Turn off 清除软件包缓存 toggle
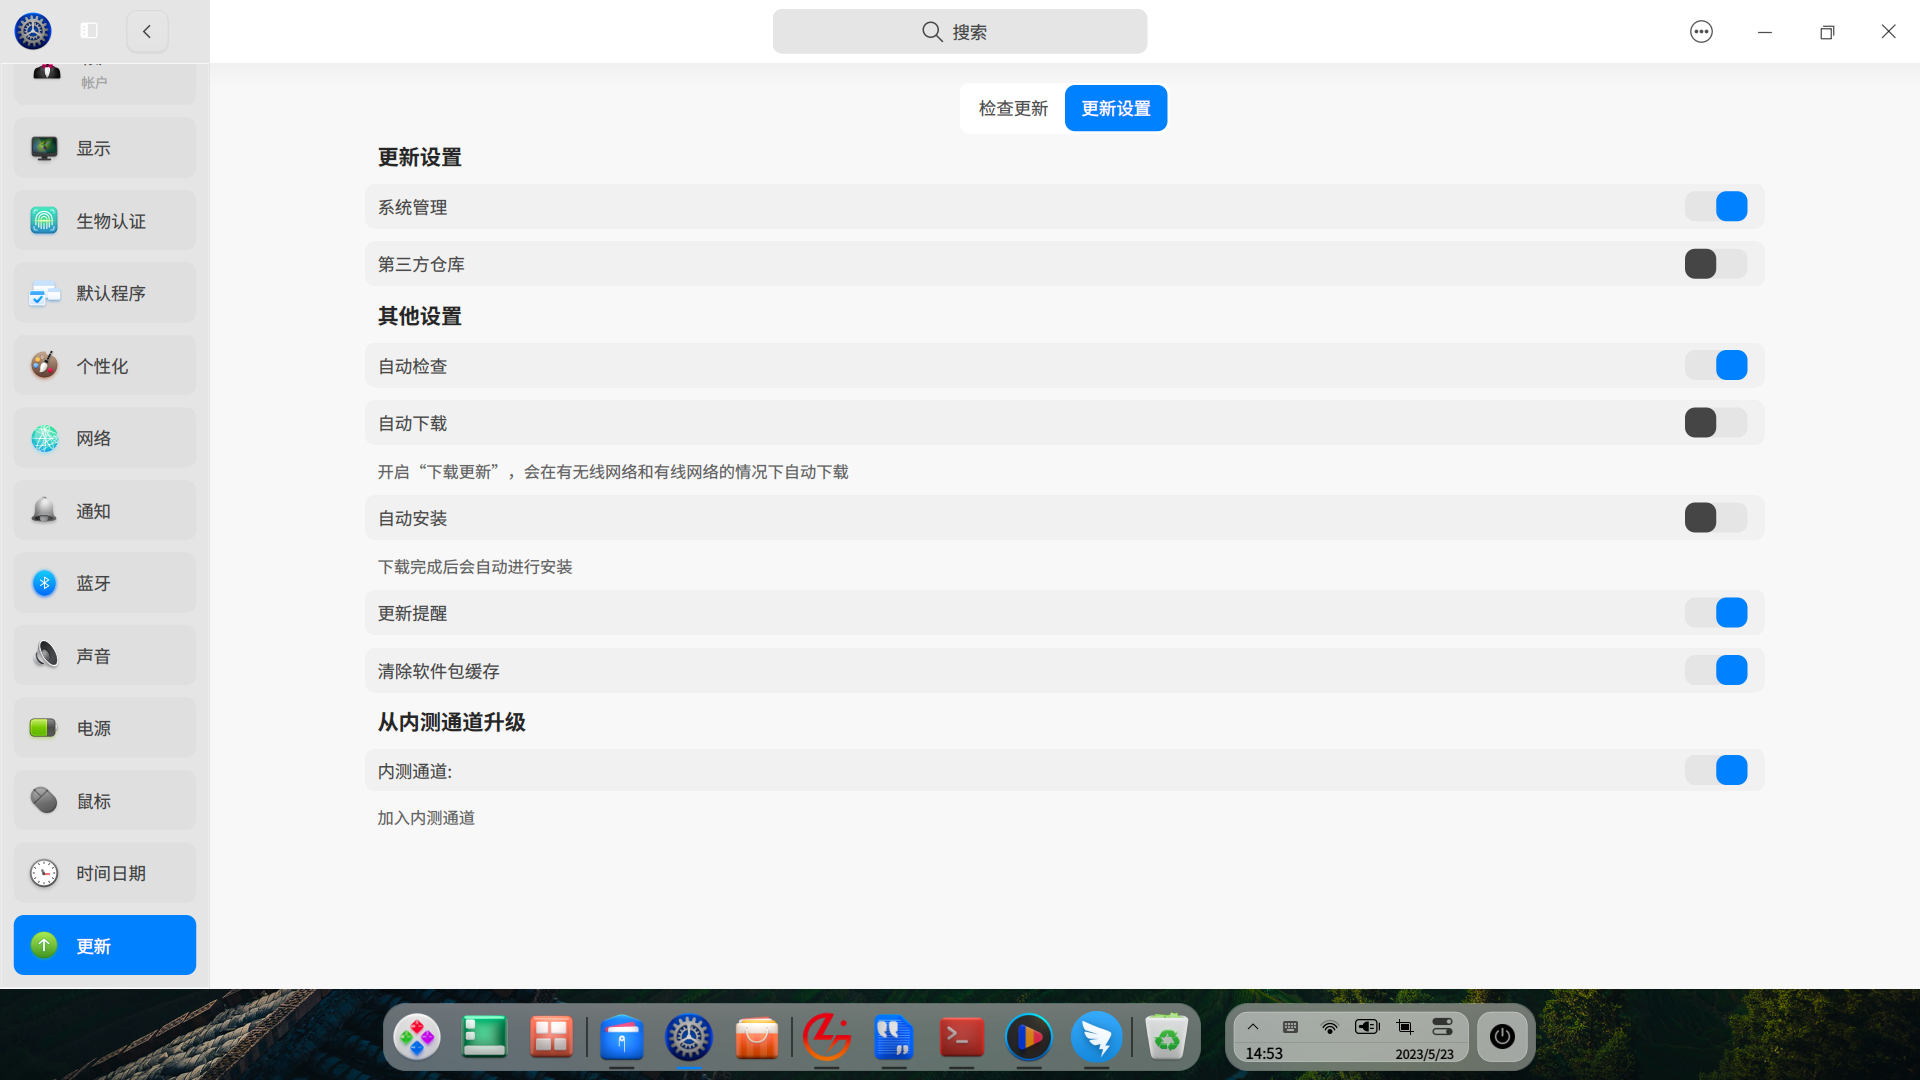The image size is (1920, 1080). (1716, 670)
